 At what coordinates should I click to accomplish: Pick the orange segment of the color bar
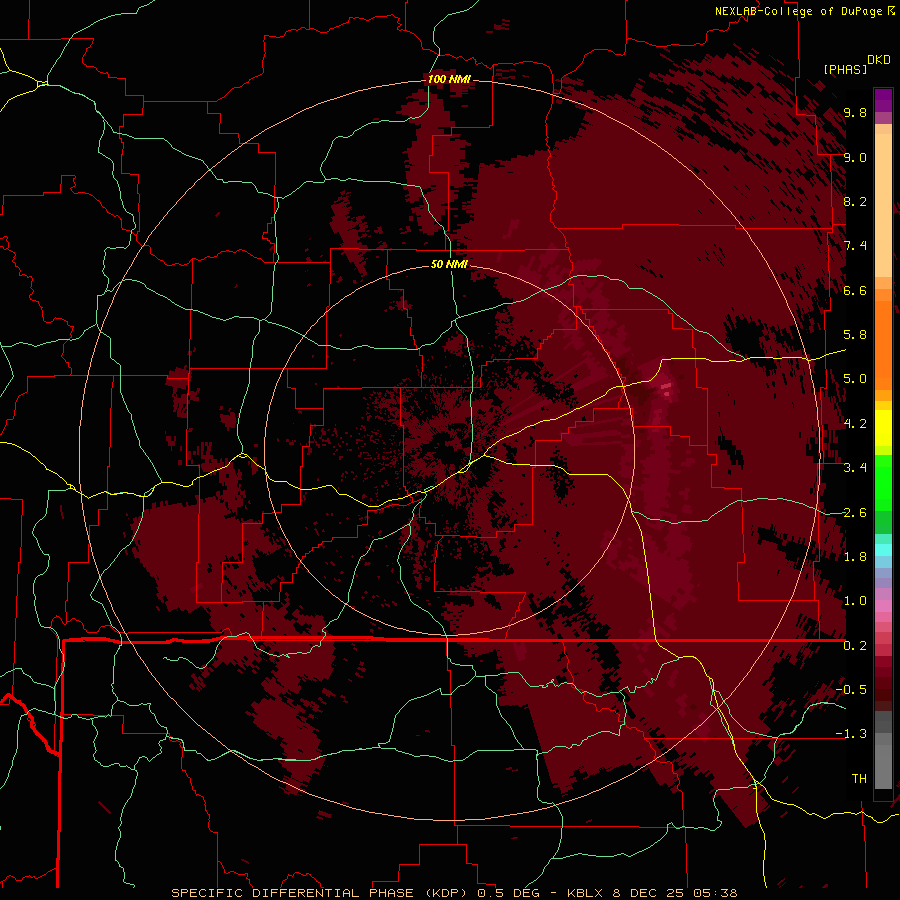point(883,346)
